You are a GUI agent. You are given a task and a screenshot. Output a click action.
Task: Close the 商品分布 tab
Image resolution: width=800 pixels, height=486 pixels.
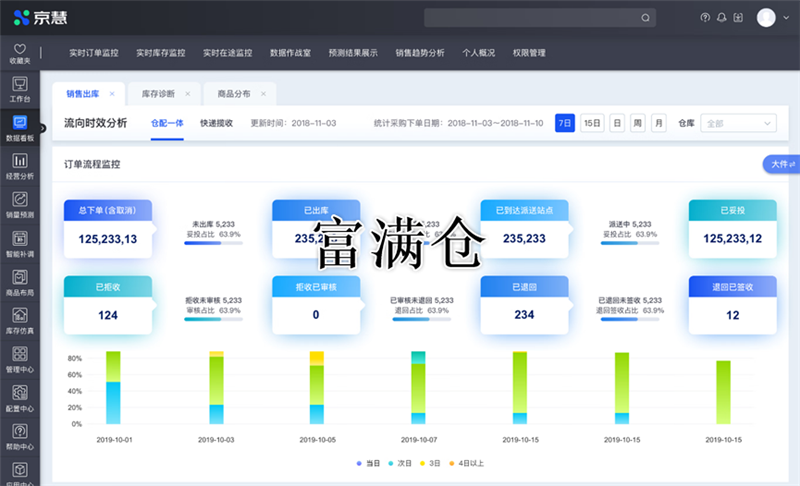pyautogui.click(x=263, y=94)
